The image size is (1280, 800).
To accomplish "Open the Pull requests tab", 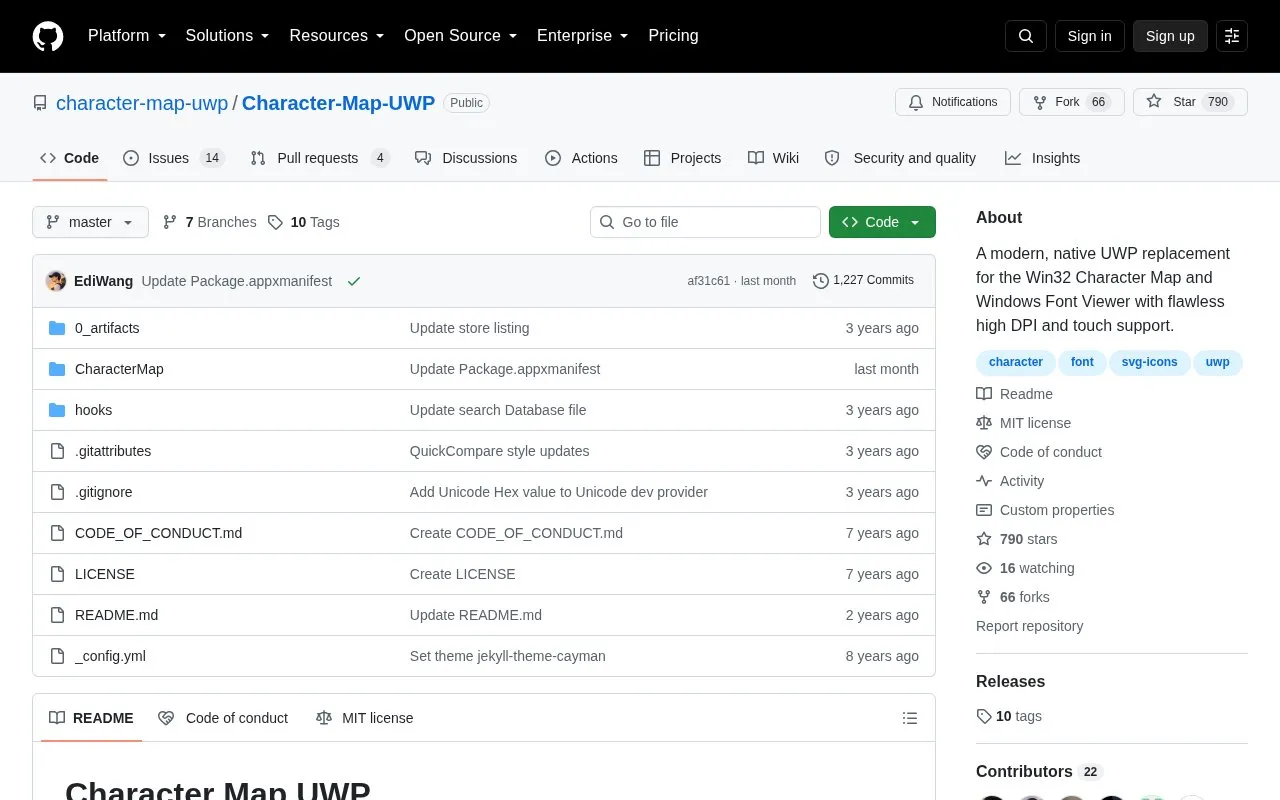I will (319, 158).
